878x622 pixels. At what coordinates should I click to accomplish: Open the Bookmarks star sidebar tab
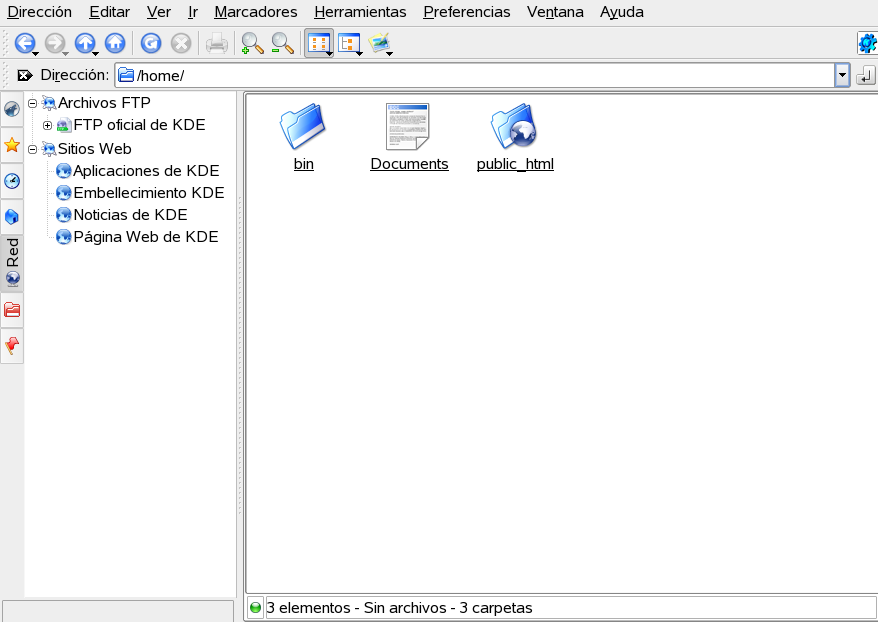point(12,145)
